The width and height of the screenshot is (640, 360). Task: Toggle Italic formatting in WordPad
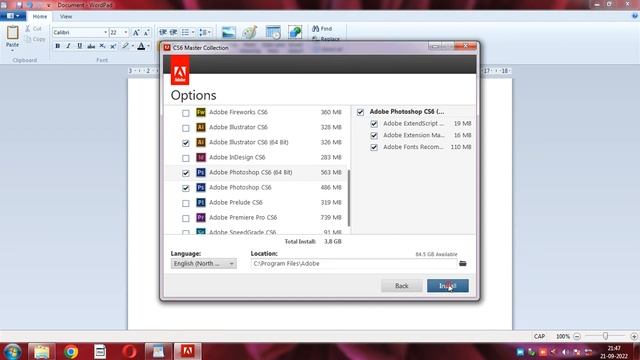click(x=69, y=46)
